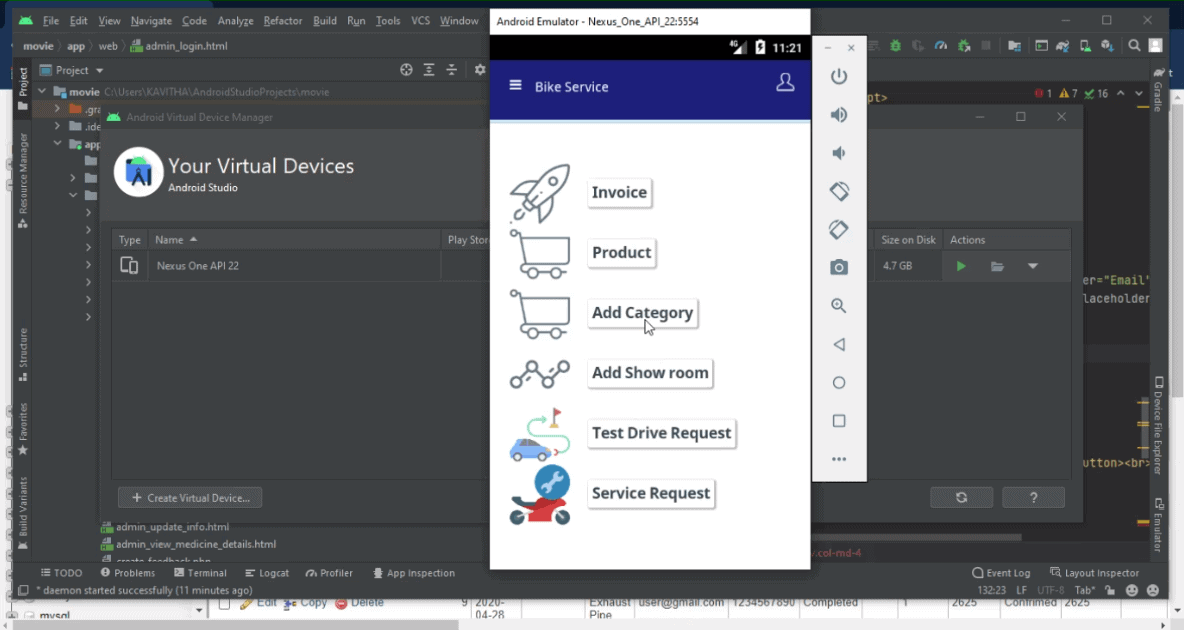Tap the user profile icon in app bar
The width and height of the screenshot is (1184, 630).
(785, 84)
